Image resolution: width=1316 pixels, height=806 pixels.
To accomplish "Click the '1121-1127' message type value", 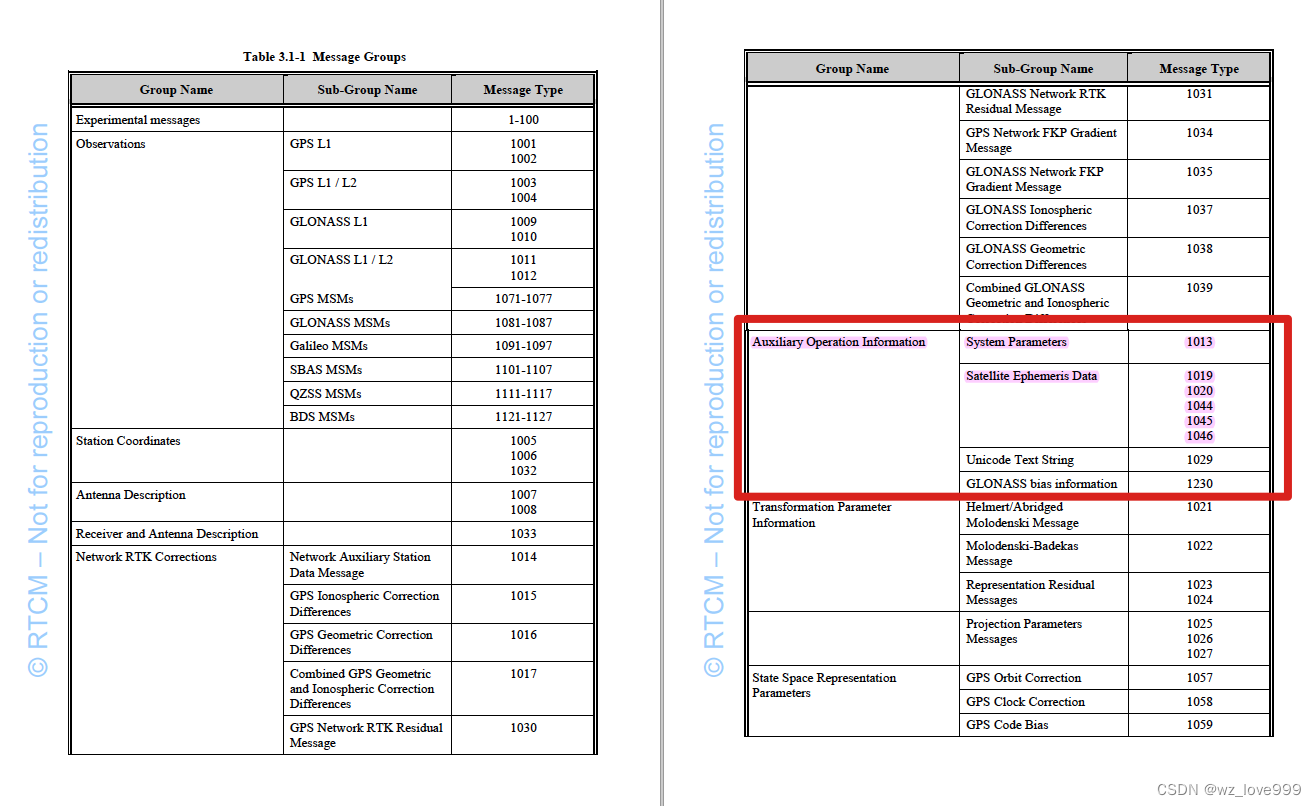I will (x=523, y=417).
